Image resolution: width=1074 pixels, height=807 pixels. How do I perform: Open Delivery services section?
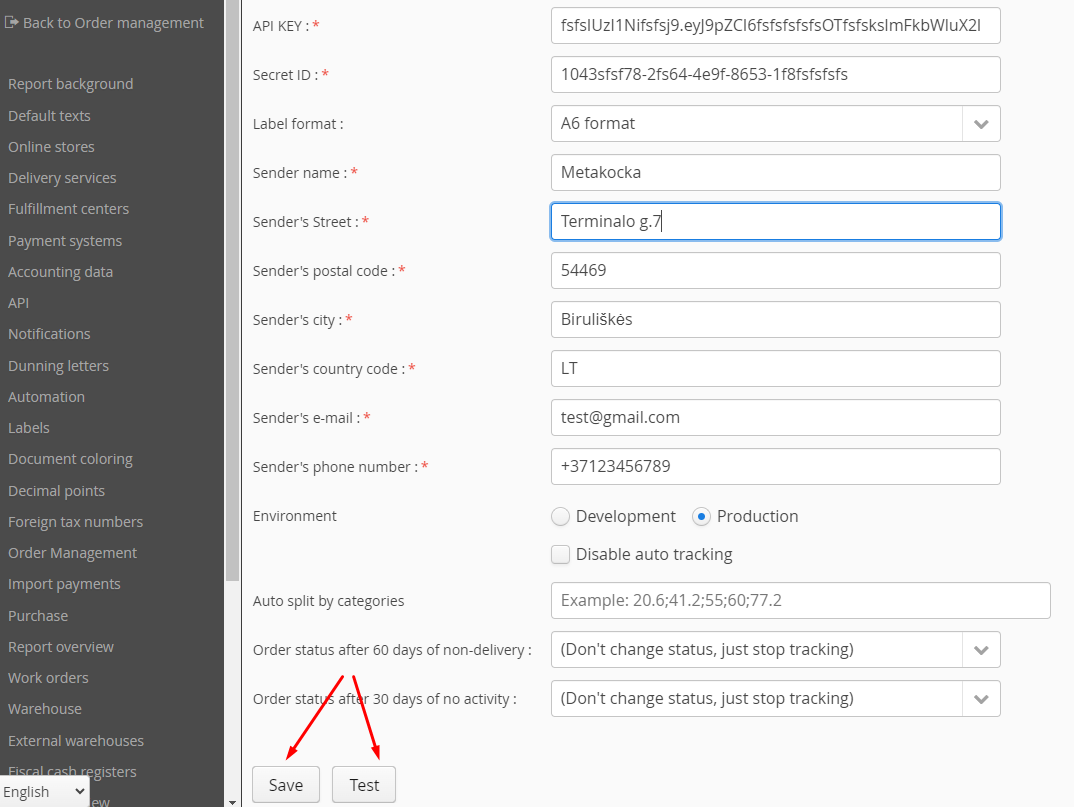coord(62,177)
